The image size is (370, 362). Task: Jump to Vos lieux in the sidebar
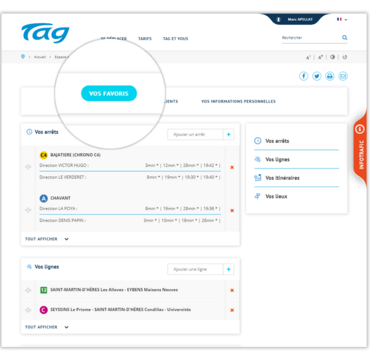[x=276, y=196]
